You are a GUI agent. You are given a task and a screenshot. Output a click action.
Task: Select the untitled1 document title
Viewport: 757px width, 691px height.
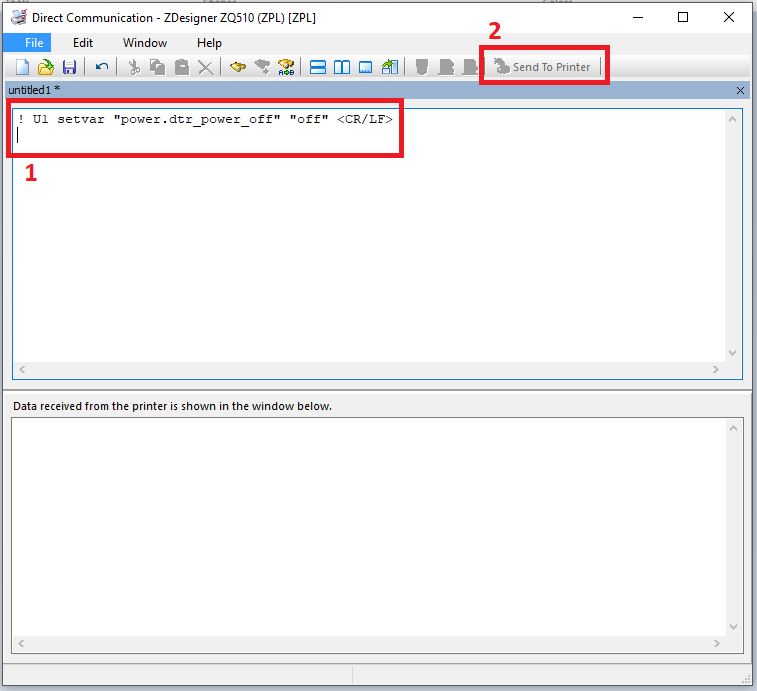(x=34, y=90)
